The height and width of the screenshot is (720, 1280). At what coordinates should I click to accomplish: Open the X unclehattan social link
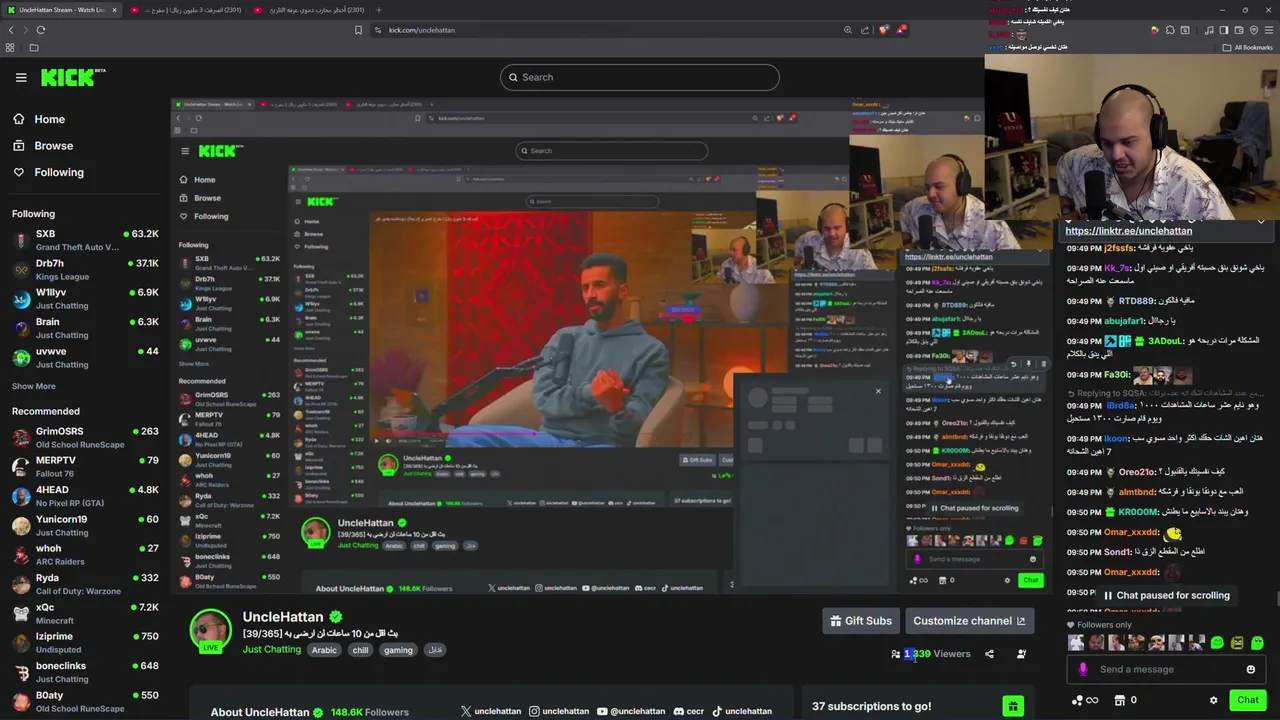(x=491, y=711)
